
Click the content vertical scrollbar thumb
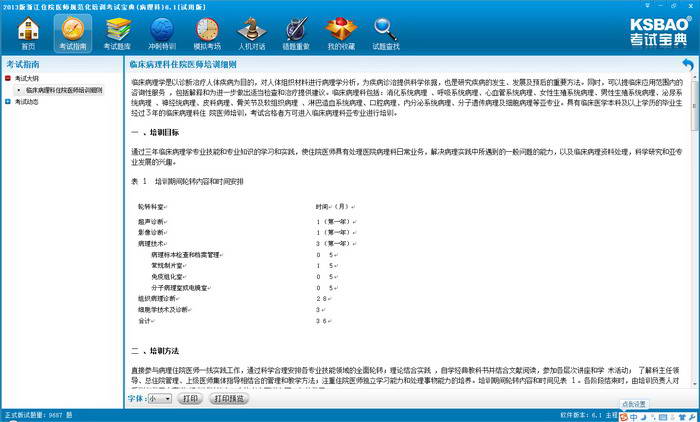click(695, 106)
